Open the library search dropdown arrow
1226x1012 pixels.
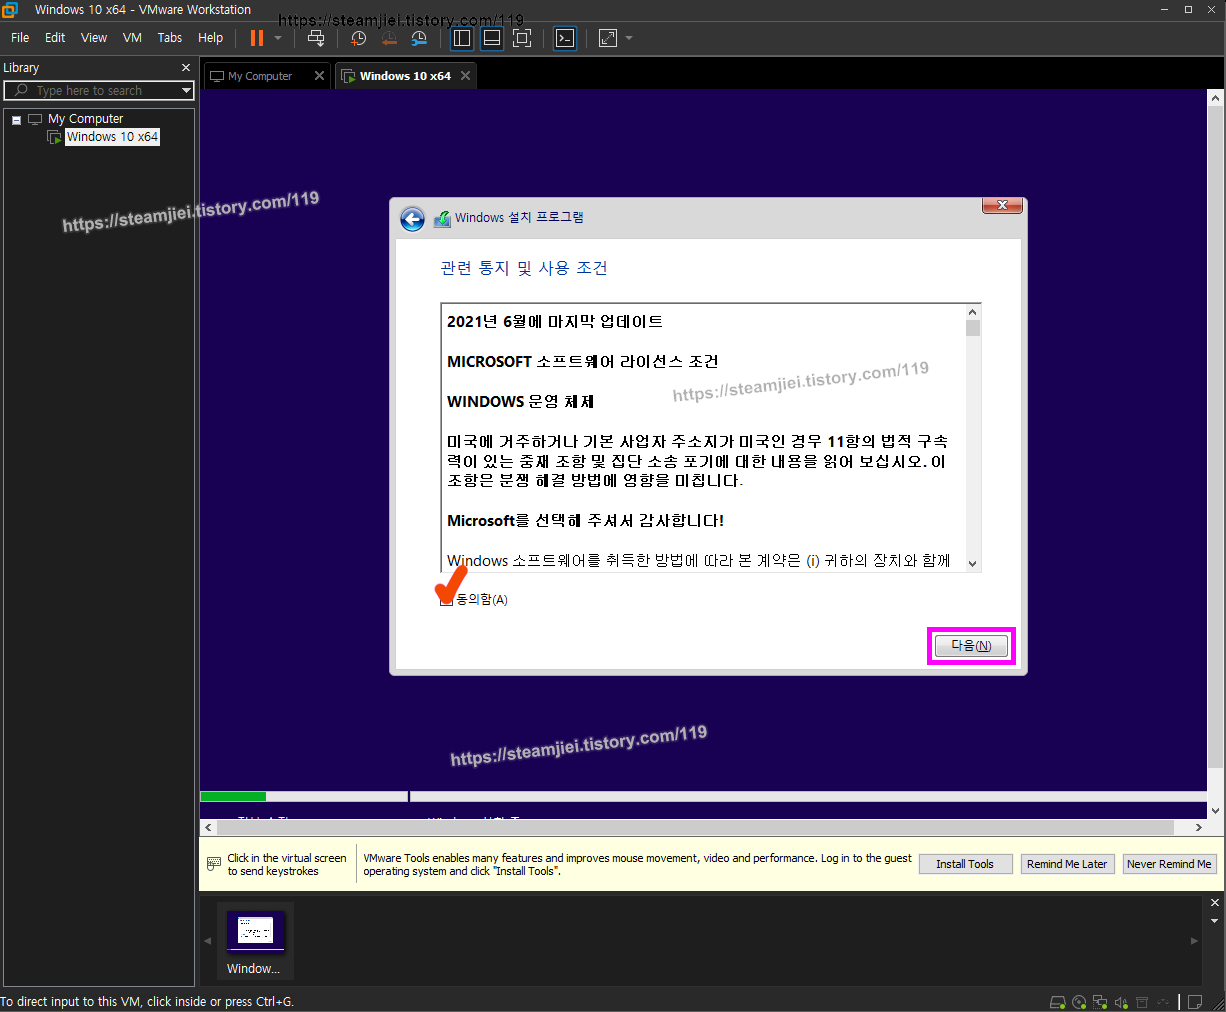tap(186, 91)
